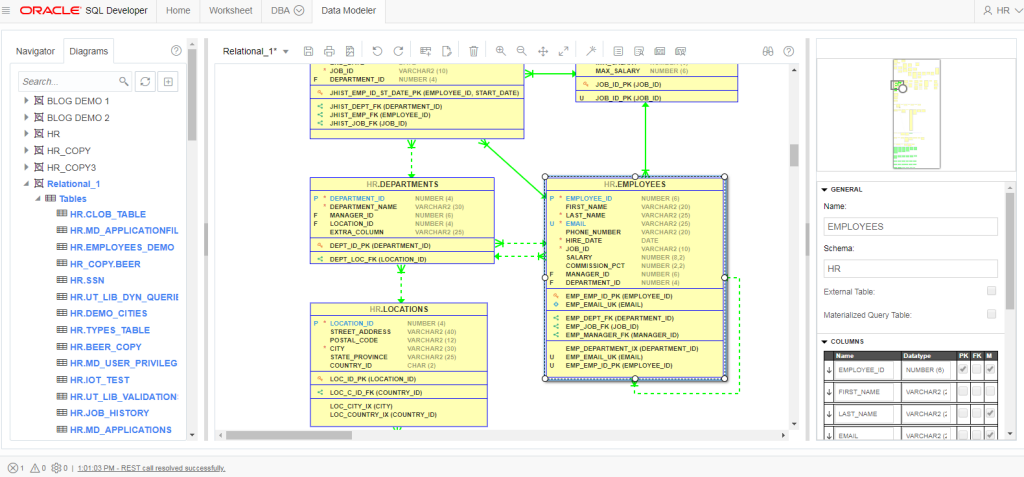The width and height of the screenshot is (1024, 477).
Task: Click the DDL preview document icon
Action: tap(618, 51)
